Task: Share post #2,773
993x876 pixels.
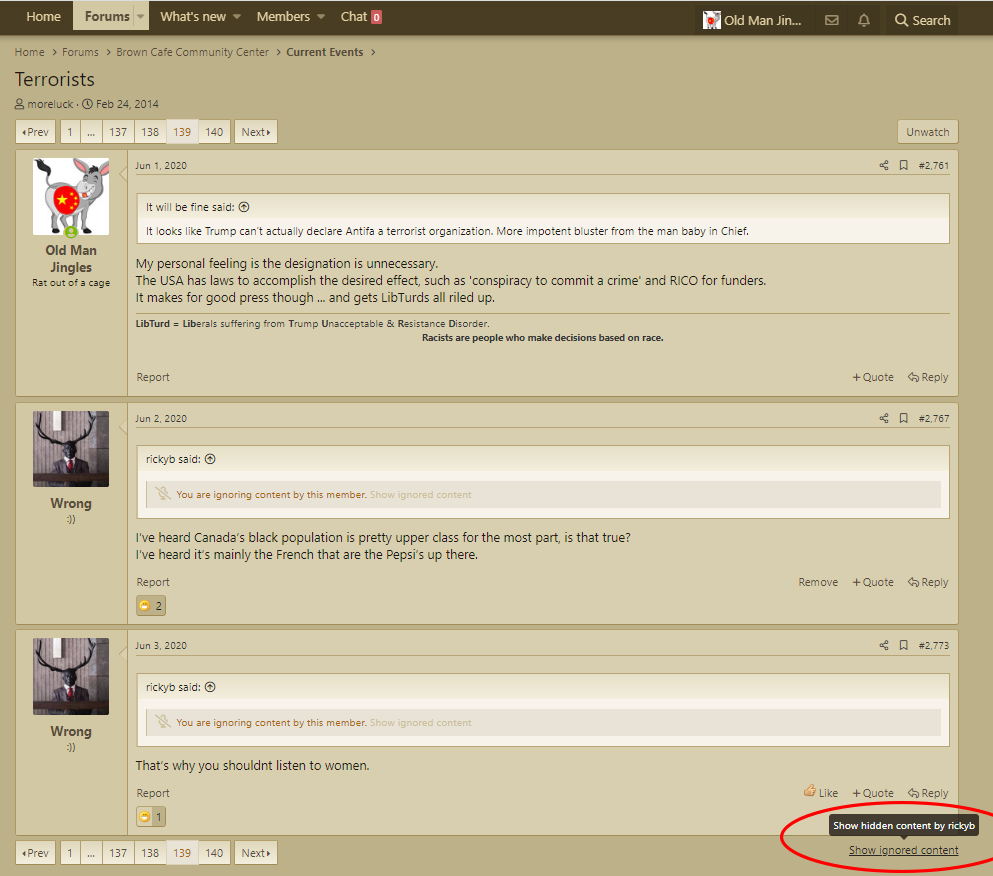Action: click(883, 645)
